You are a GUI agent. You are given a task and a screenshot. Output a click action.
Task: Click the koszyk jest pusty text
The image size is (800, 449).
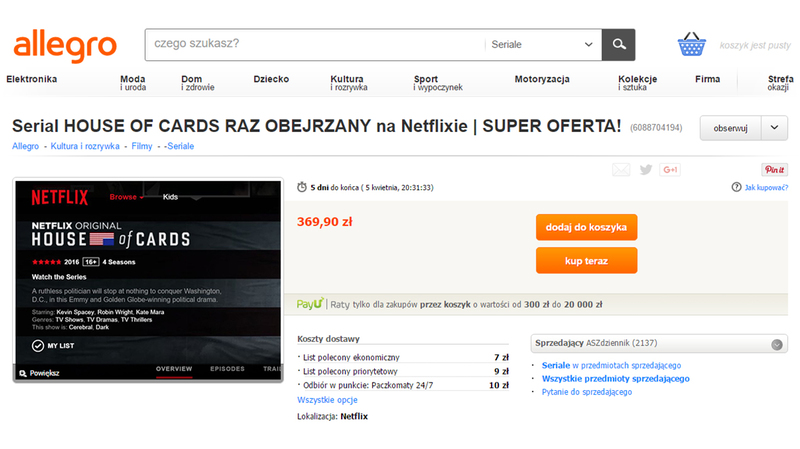pos(755,45)
